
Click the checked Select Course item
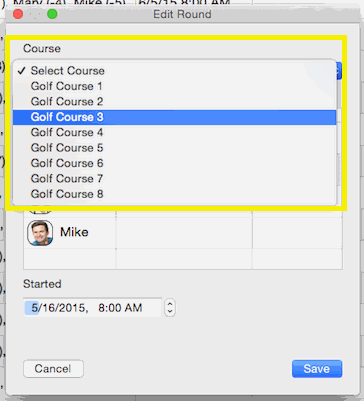[174, 71]
